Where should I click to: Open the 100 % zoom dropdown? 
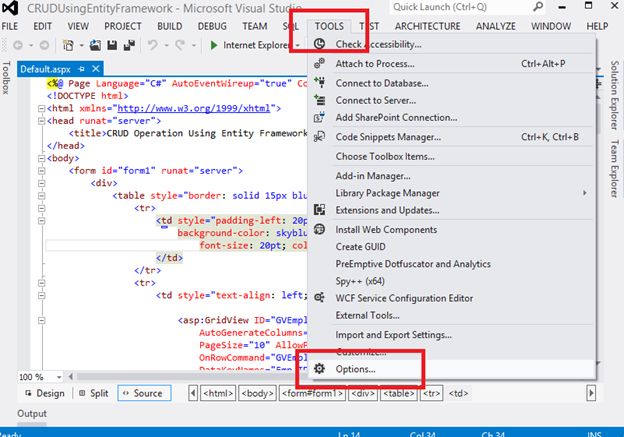coord(59,377)
